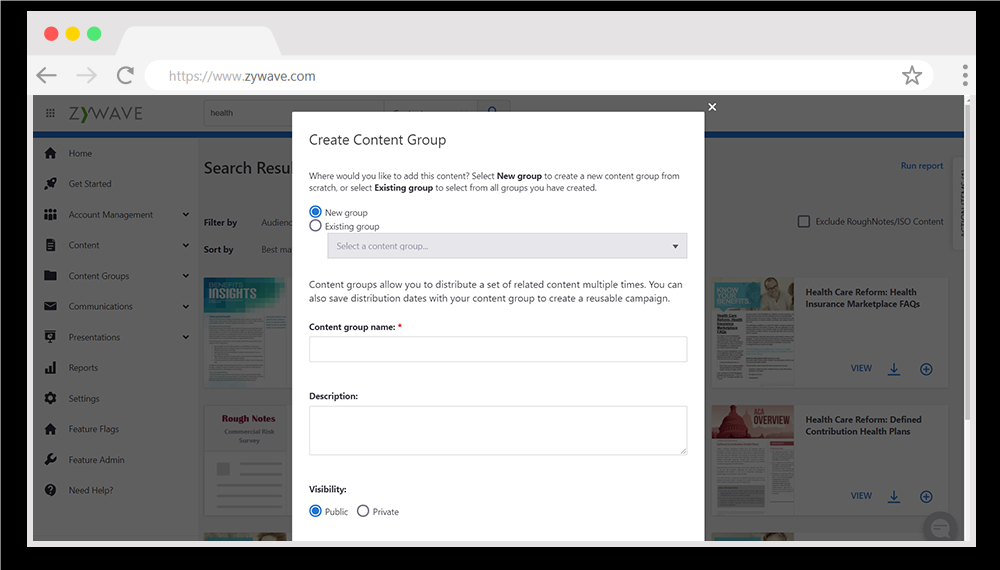Image resolution: width=1000 pixels, height=570 pixels.
Task: Click the Home house icon in sidebar
Action: coord(50,153)
